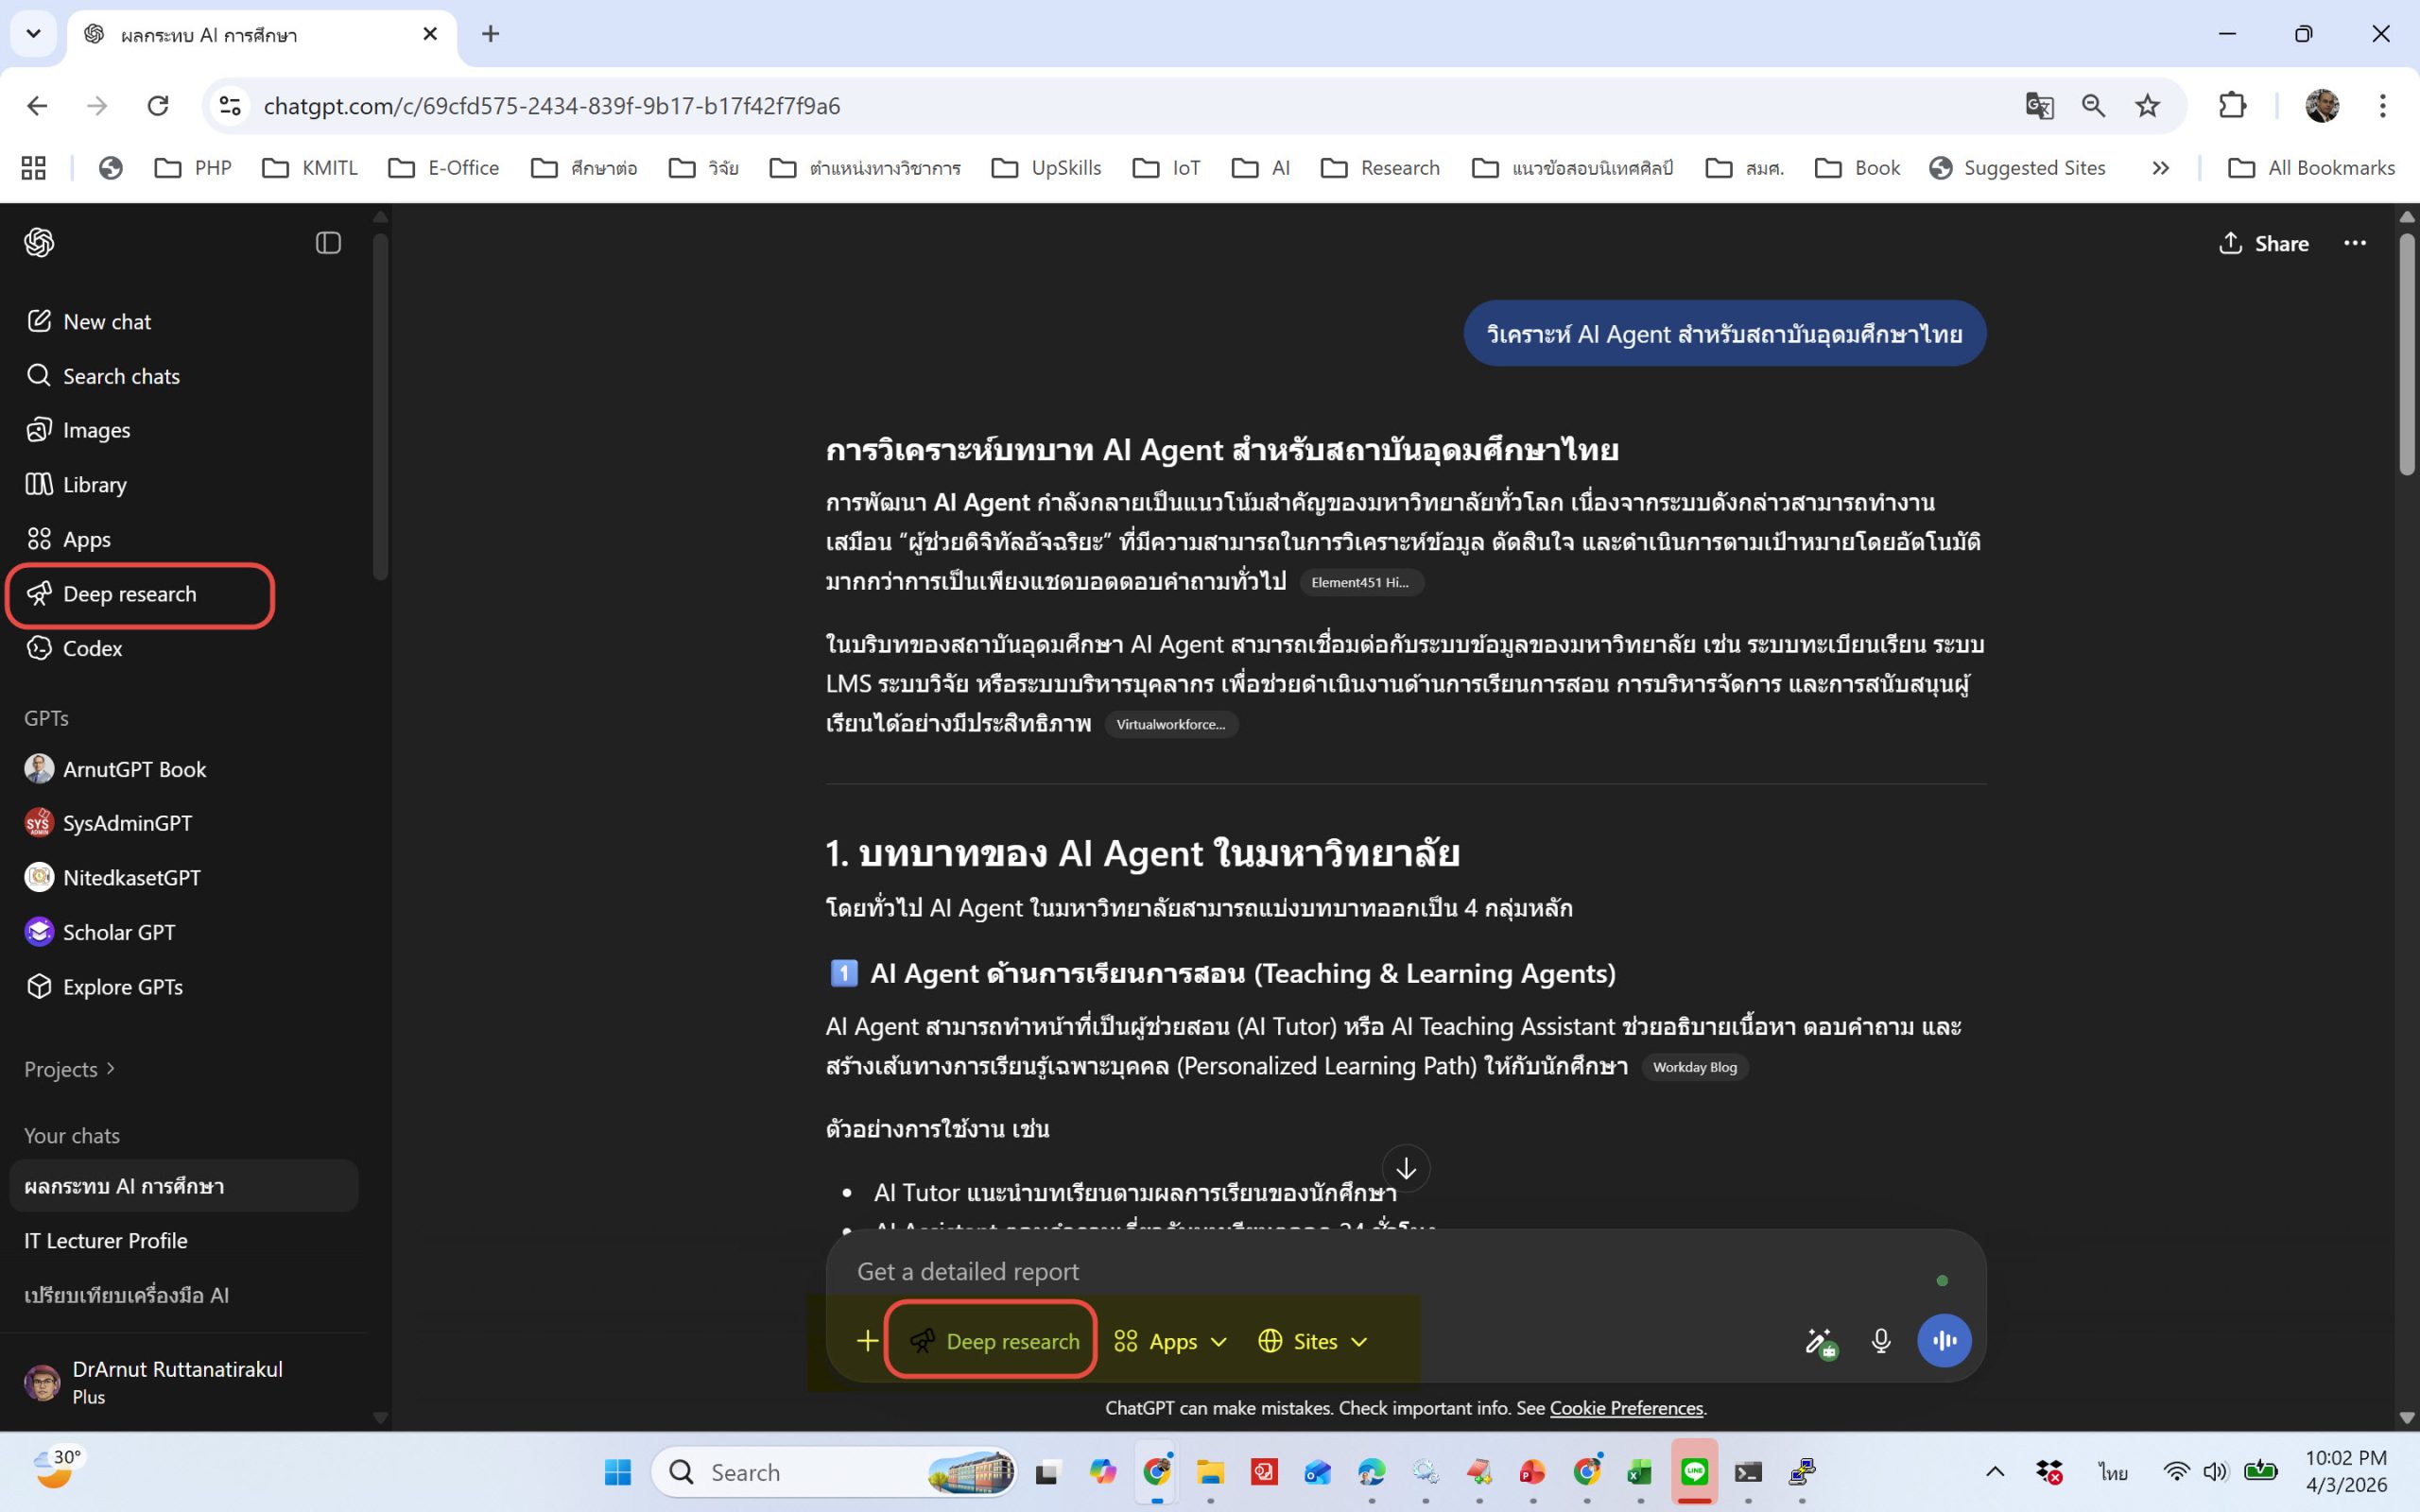The width and height of the screenshot is (2420, 1512).
Task: Click the Share button
Action: pyautogui.click(x=2265, y=243)
